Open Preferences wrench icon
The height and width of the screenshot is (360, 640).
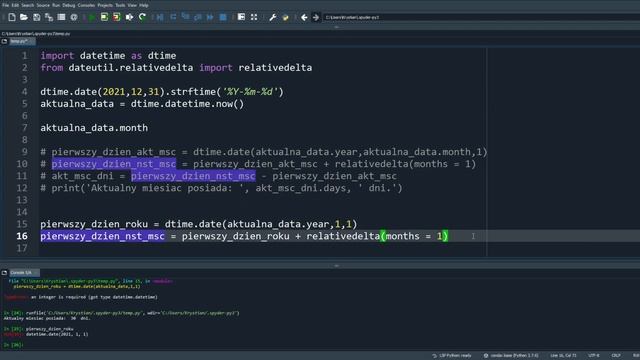click(272, 17)
